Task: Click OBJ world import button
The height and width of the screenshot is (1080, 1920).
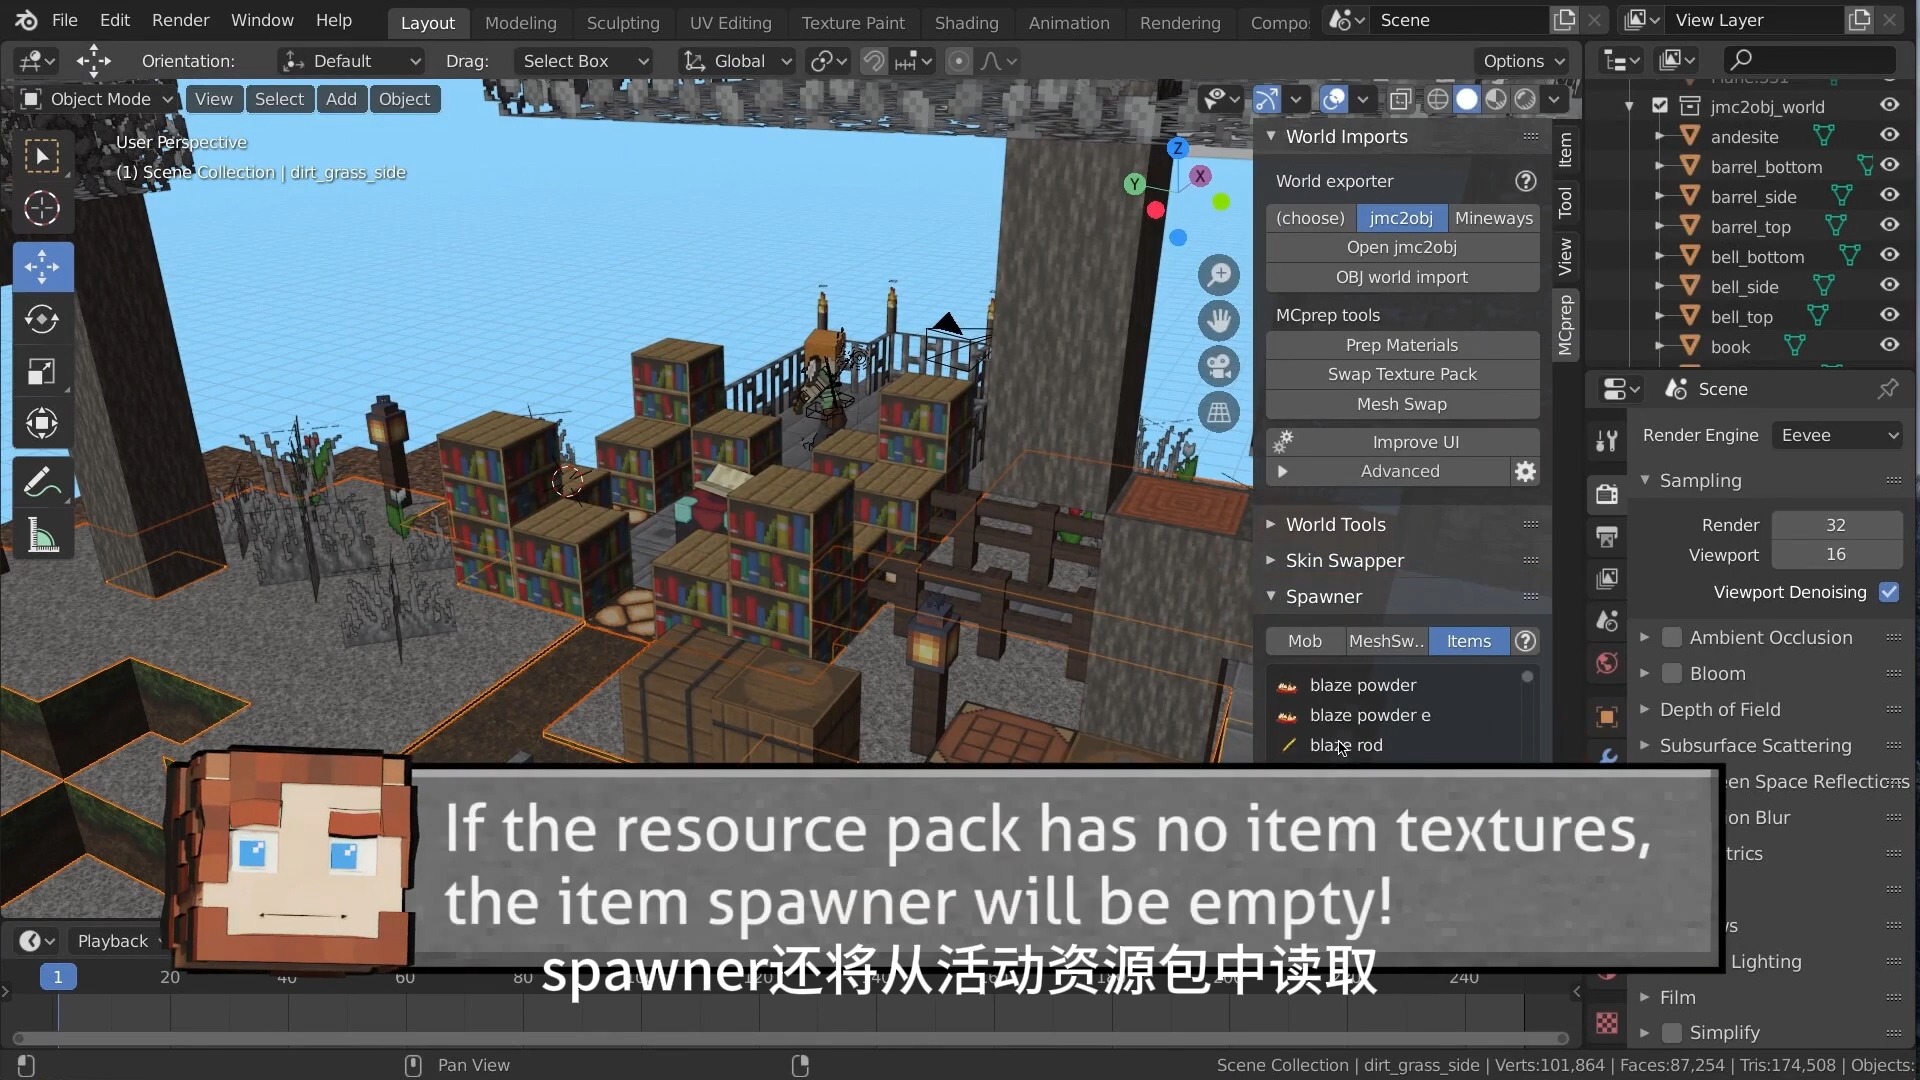Action: pyautogui.click(x=1401, y=277)
